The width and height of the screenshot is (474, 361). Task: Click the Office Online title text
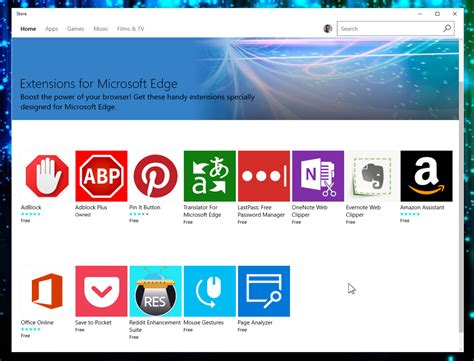tap(37, 322)
